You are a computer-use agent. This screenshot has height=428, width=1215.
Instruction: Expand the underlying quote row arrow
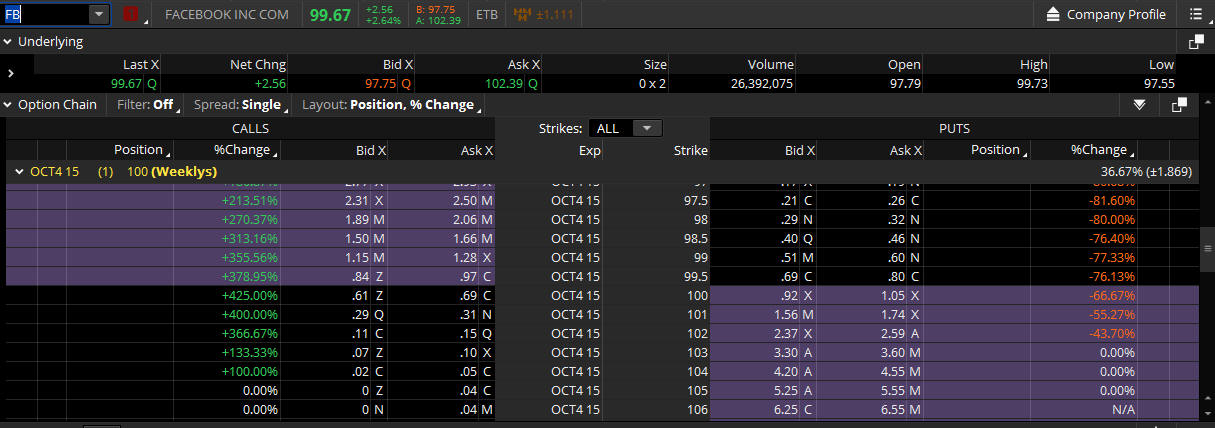[x=11, y=74]
